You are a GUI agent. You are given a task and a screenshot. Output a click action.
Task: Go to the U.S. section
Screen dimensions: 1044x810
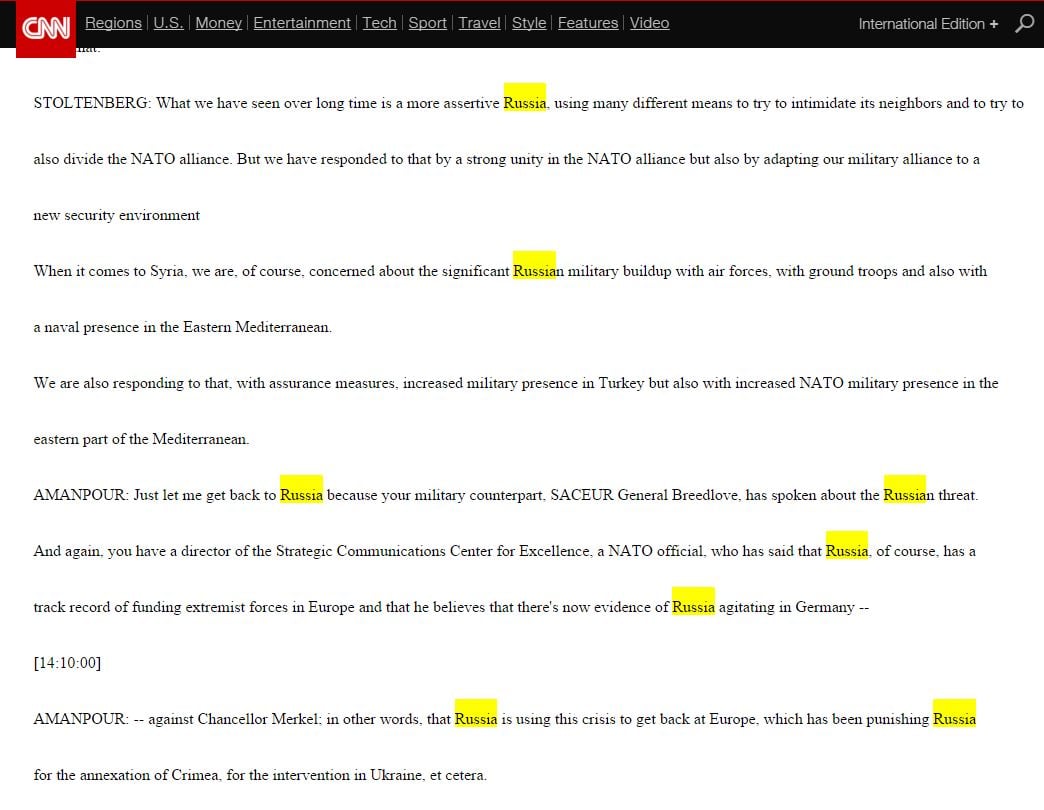(x=168, y=23)
